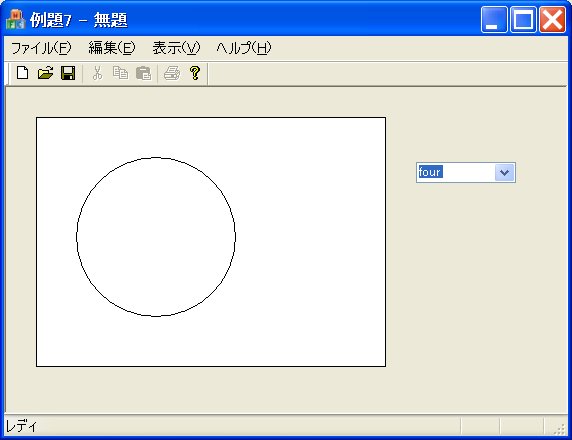The height and width of the screenshot is (440, 572).
Task: Open the ファイル(F) menu
Action: click(x=41, y=48)
